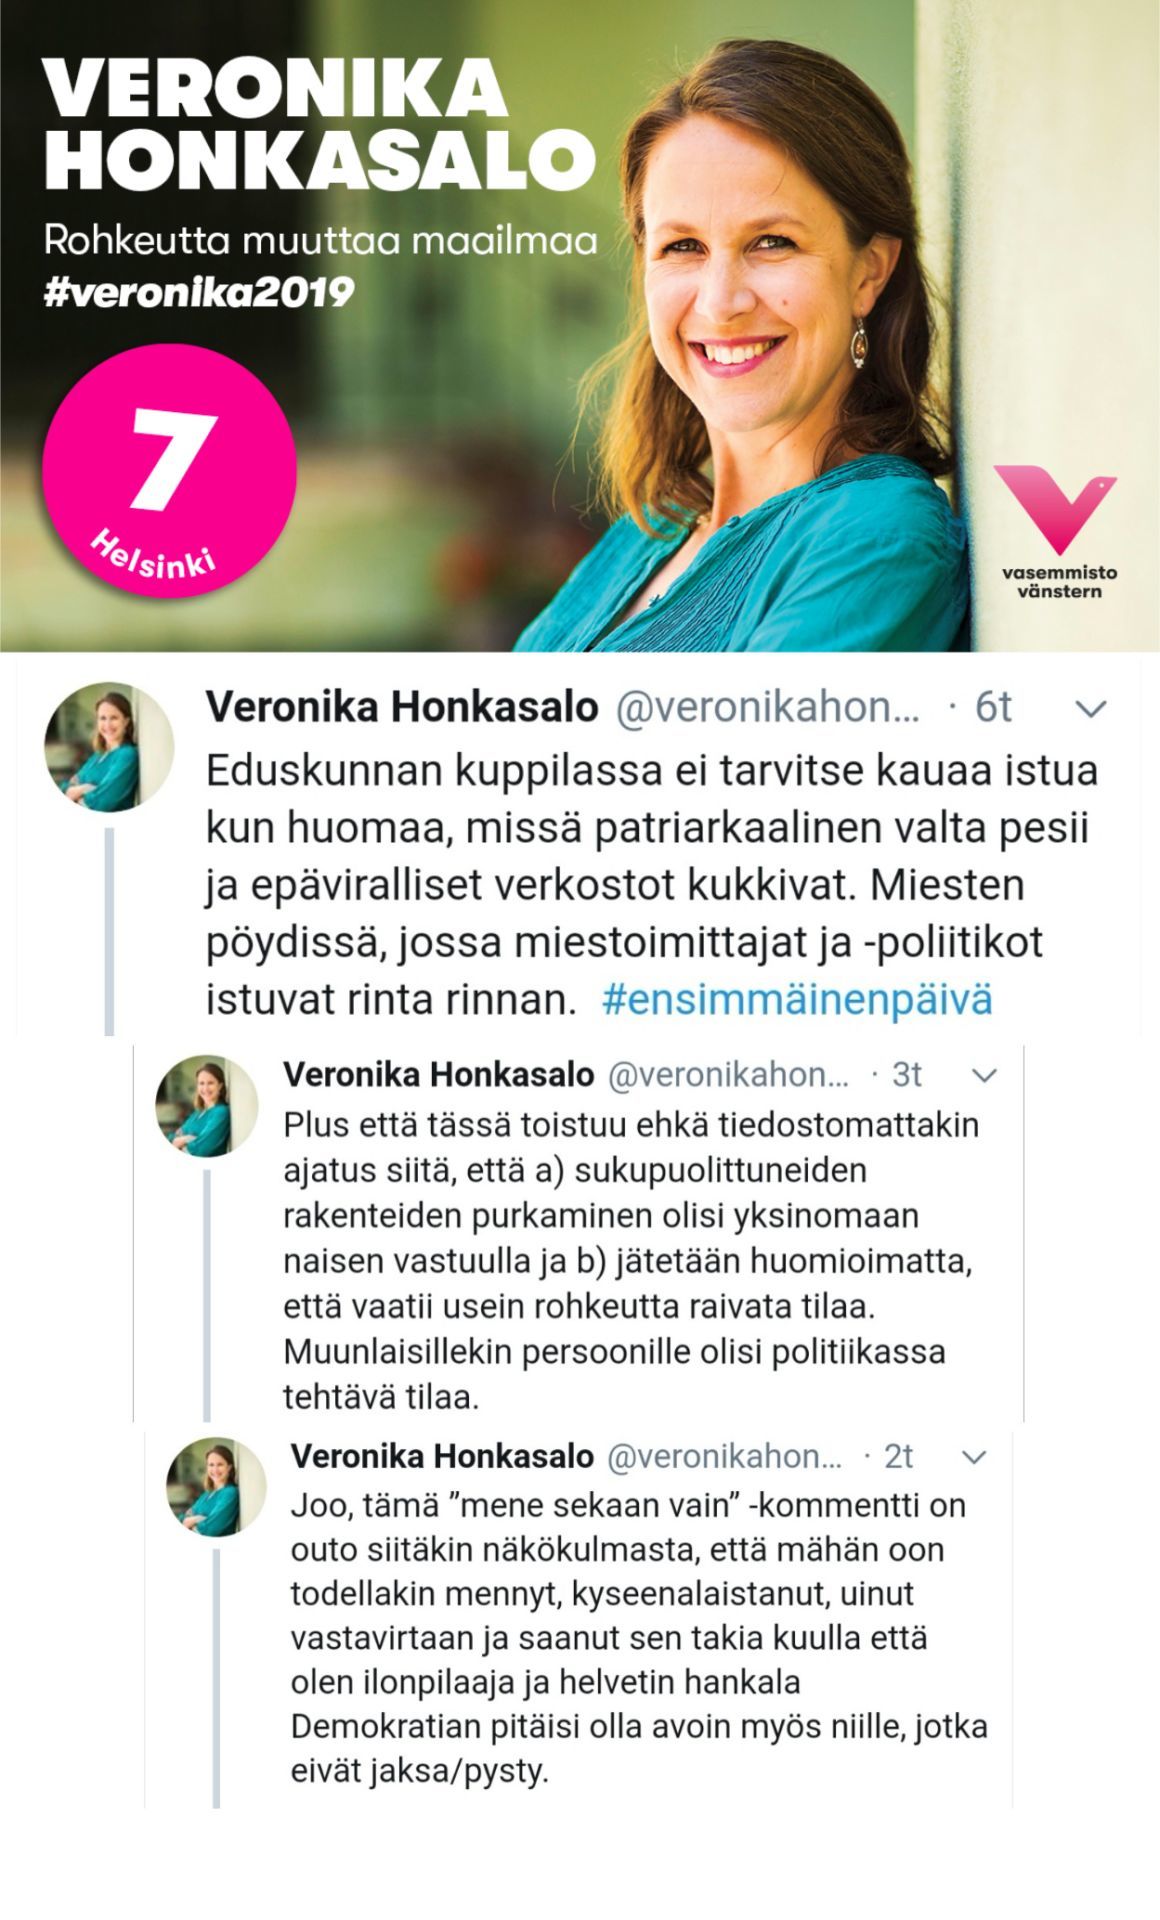Click the pink number 7 Helsinki badge
Viewport: 1160px width, 1920px height.
click(169, 470)
